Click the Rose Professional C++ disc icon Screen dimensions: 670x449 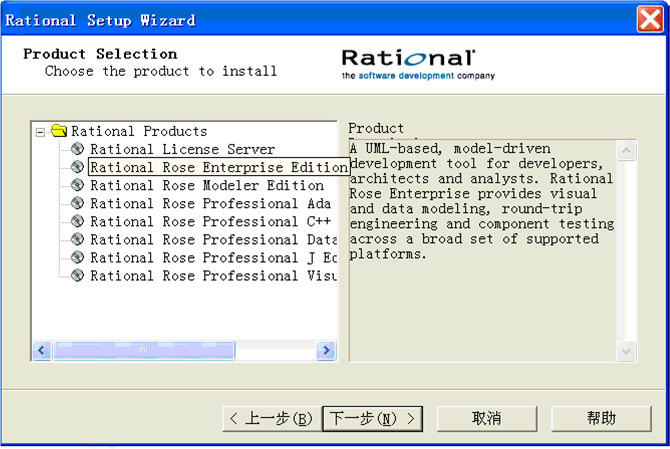click(x=77, y=221)
